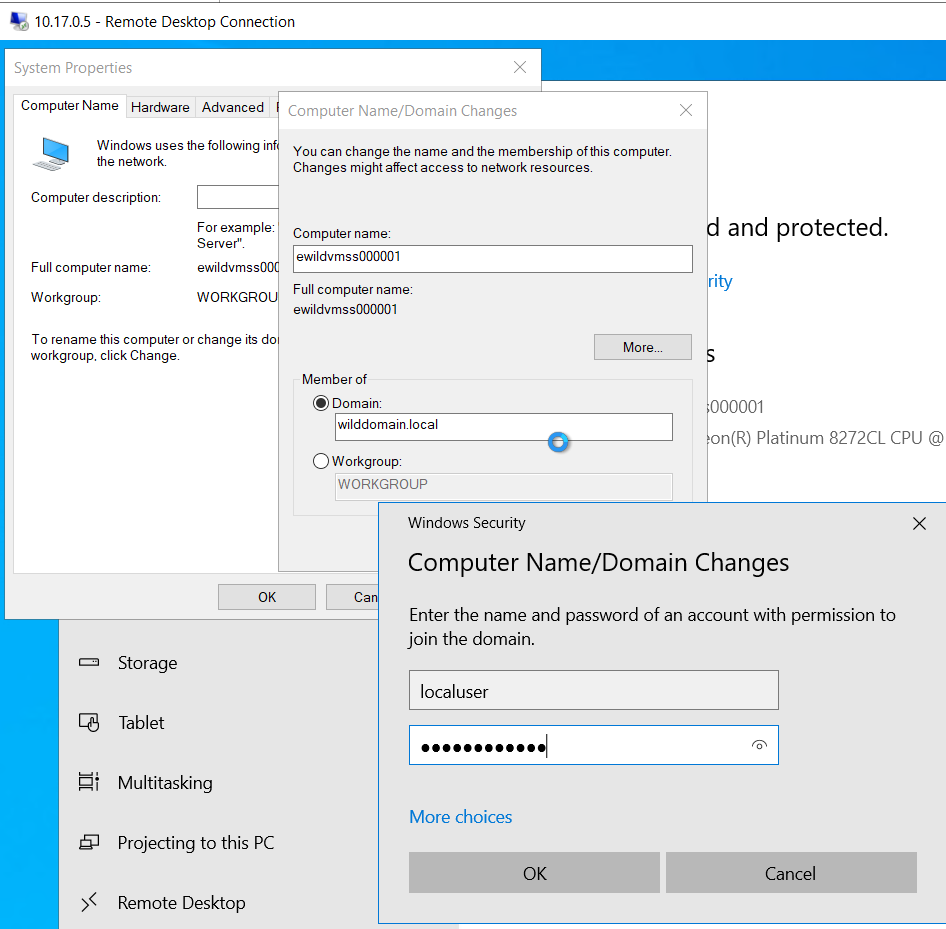Click the More... button
Image resolution: width=946 pixels, height=929 pixels.
(643, 347)
